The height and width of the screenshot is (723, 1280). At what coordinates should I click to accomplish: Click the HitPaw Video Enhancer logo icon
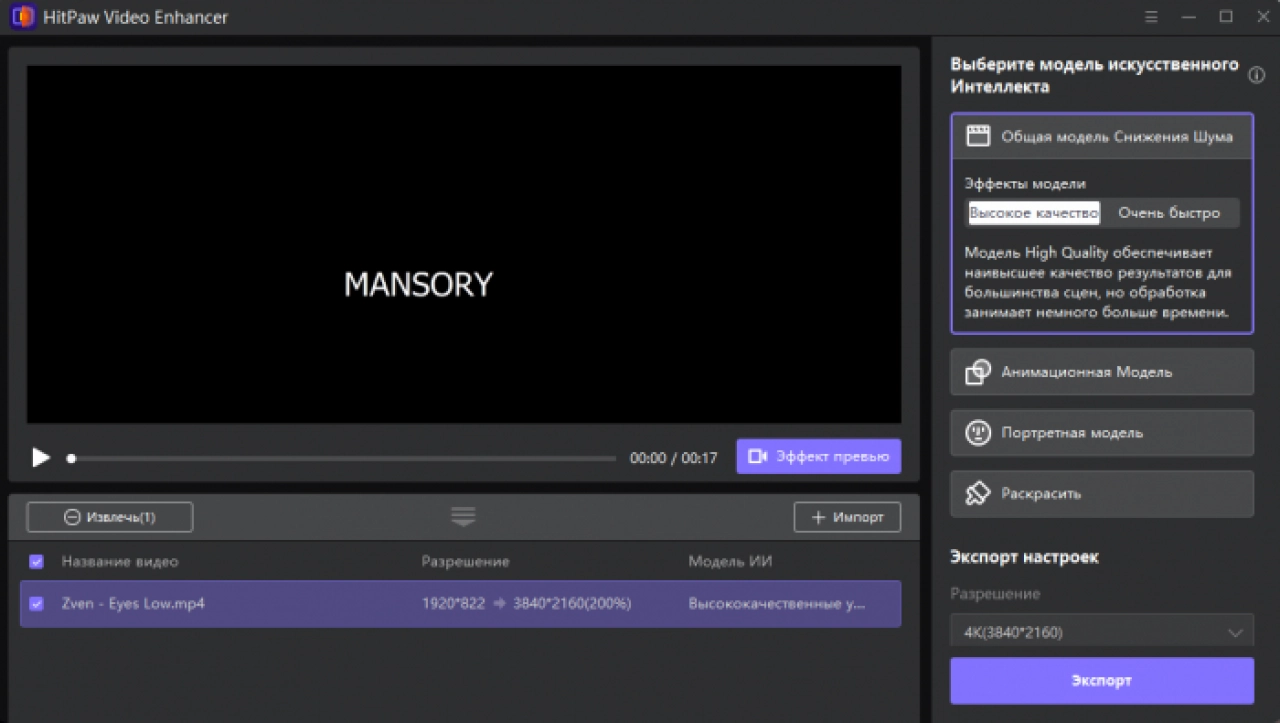[23, 17]
